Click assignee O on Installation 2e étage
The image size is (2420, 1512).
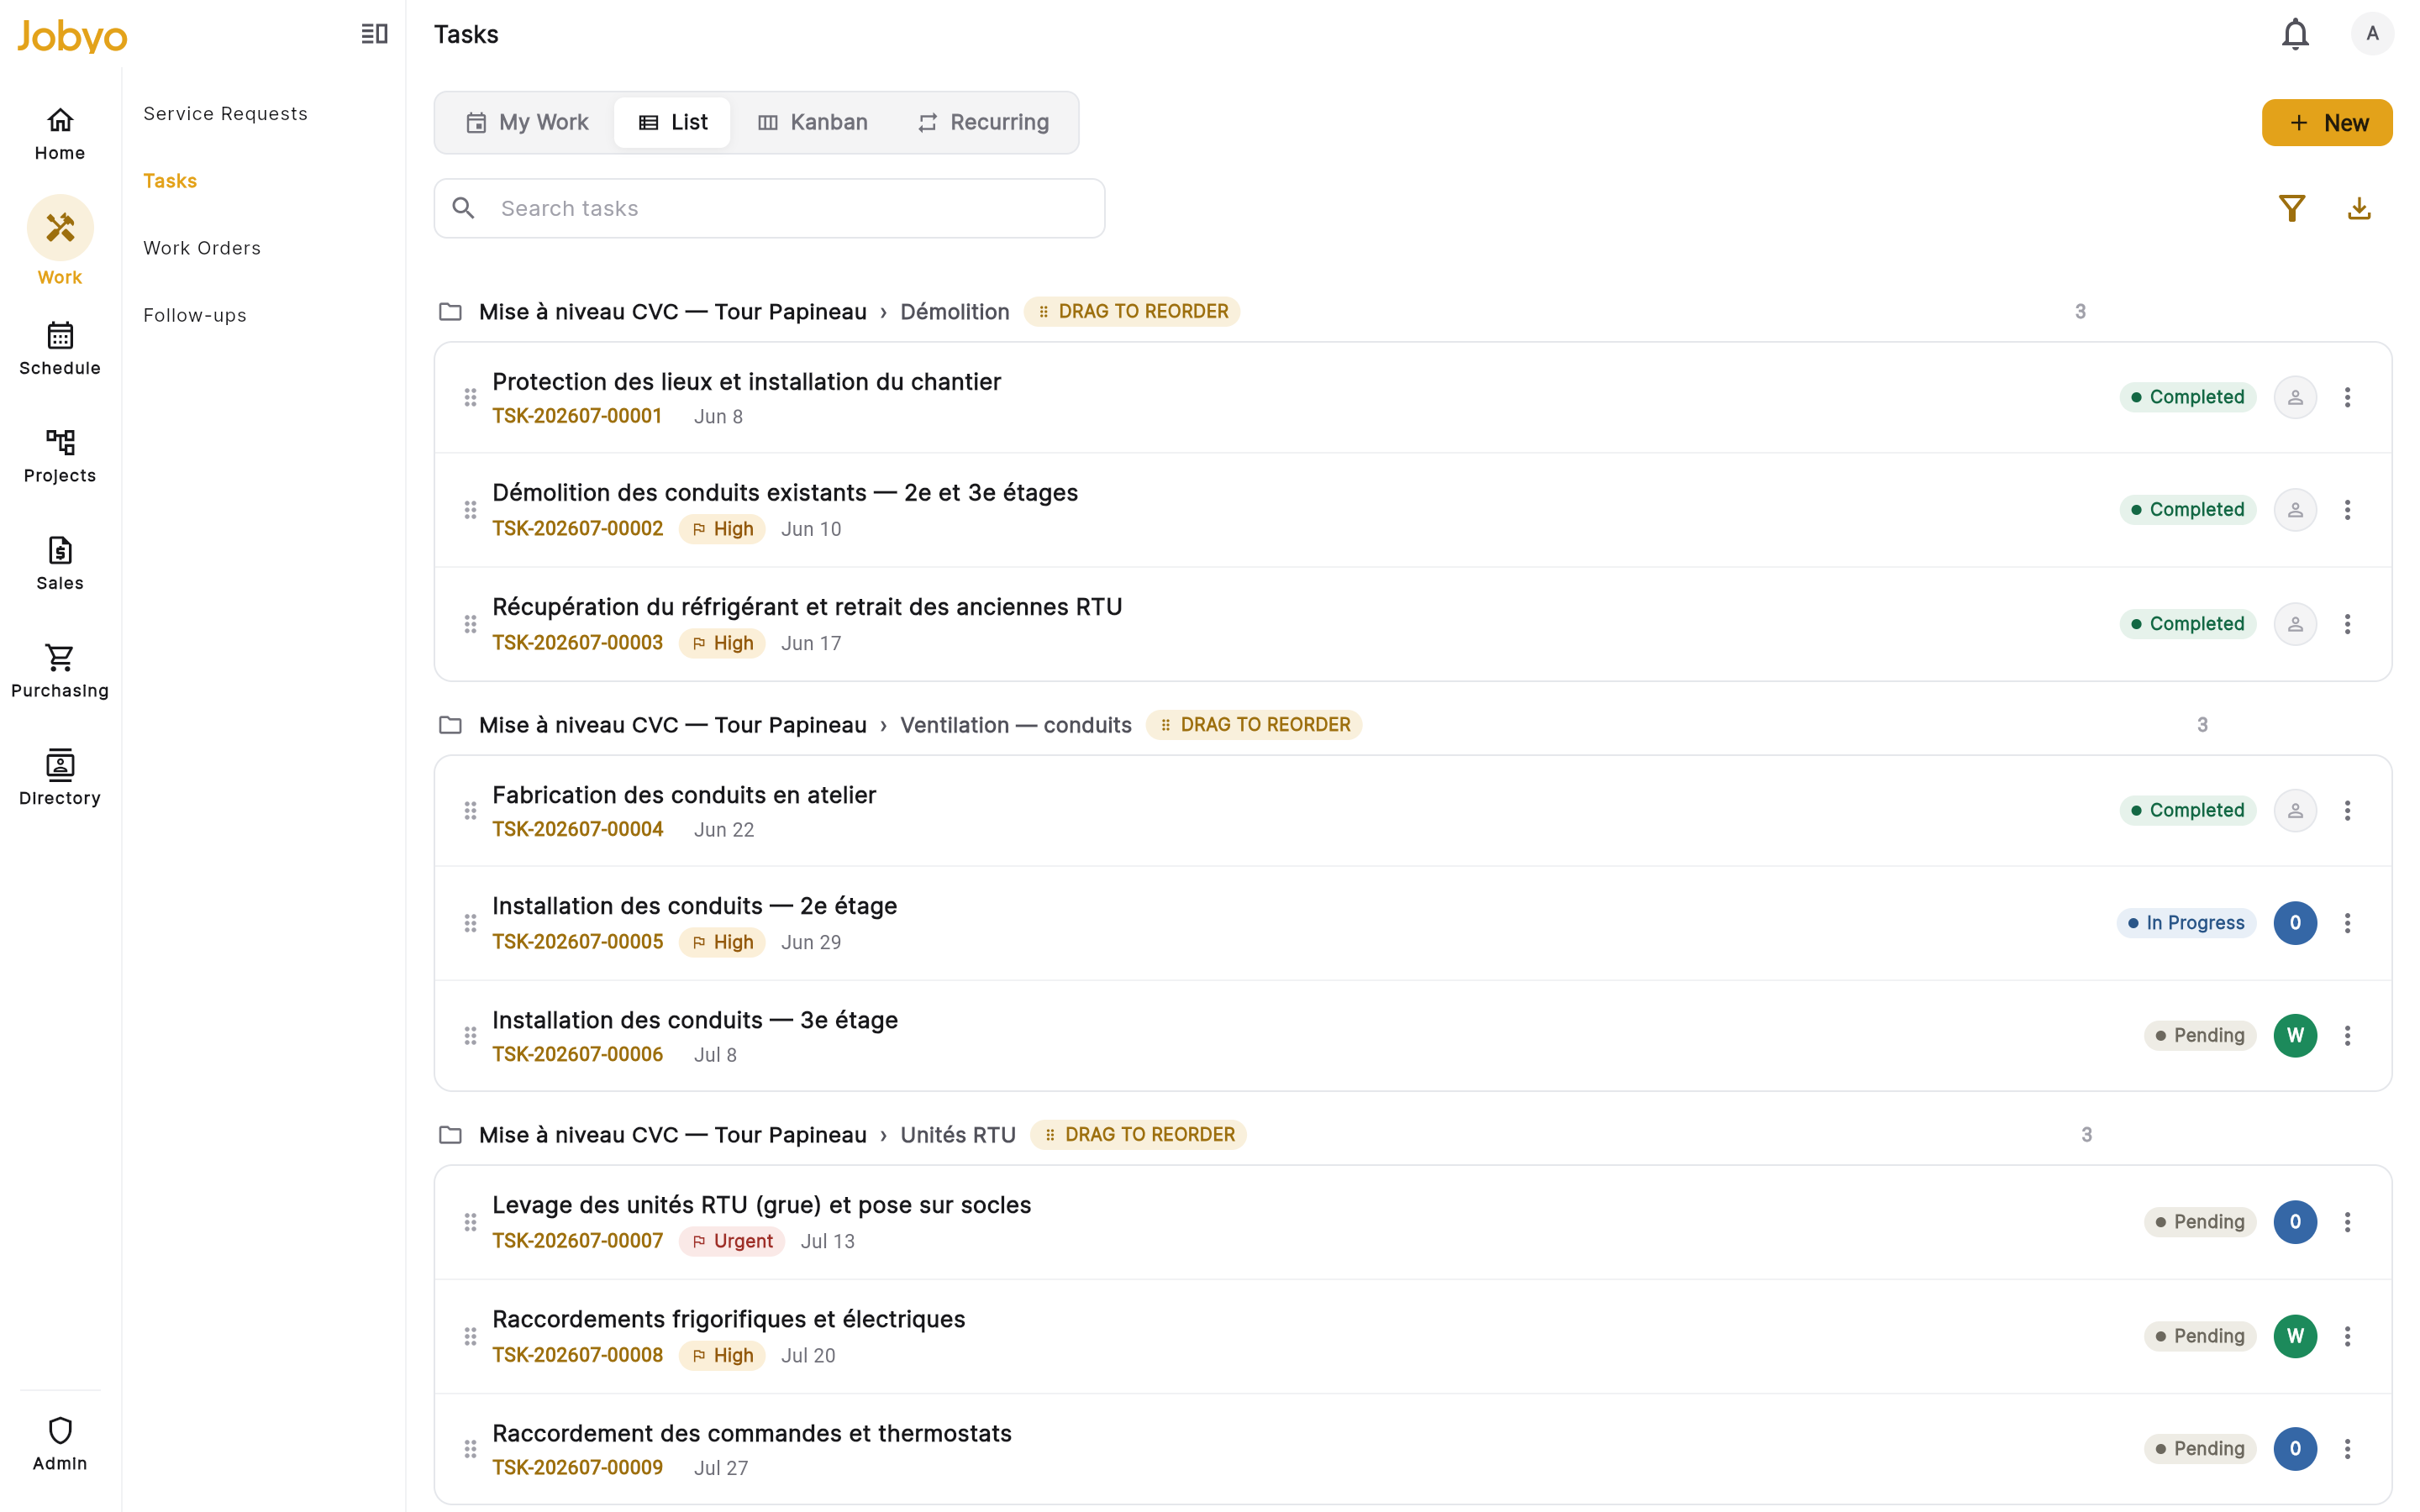coord(2295,923)
